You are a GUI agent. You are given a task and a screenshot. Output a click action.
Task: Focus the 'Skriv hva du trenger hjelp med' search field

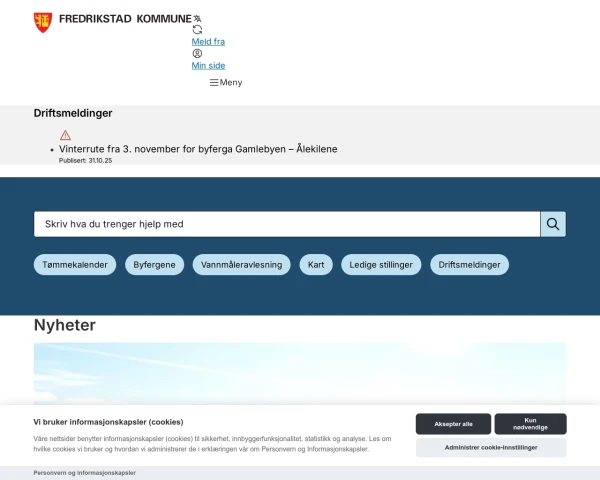click(x=287, y=224)
